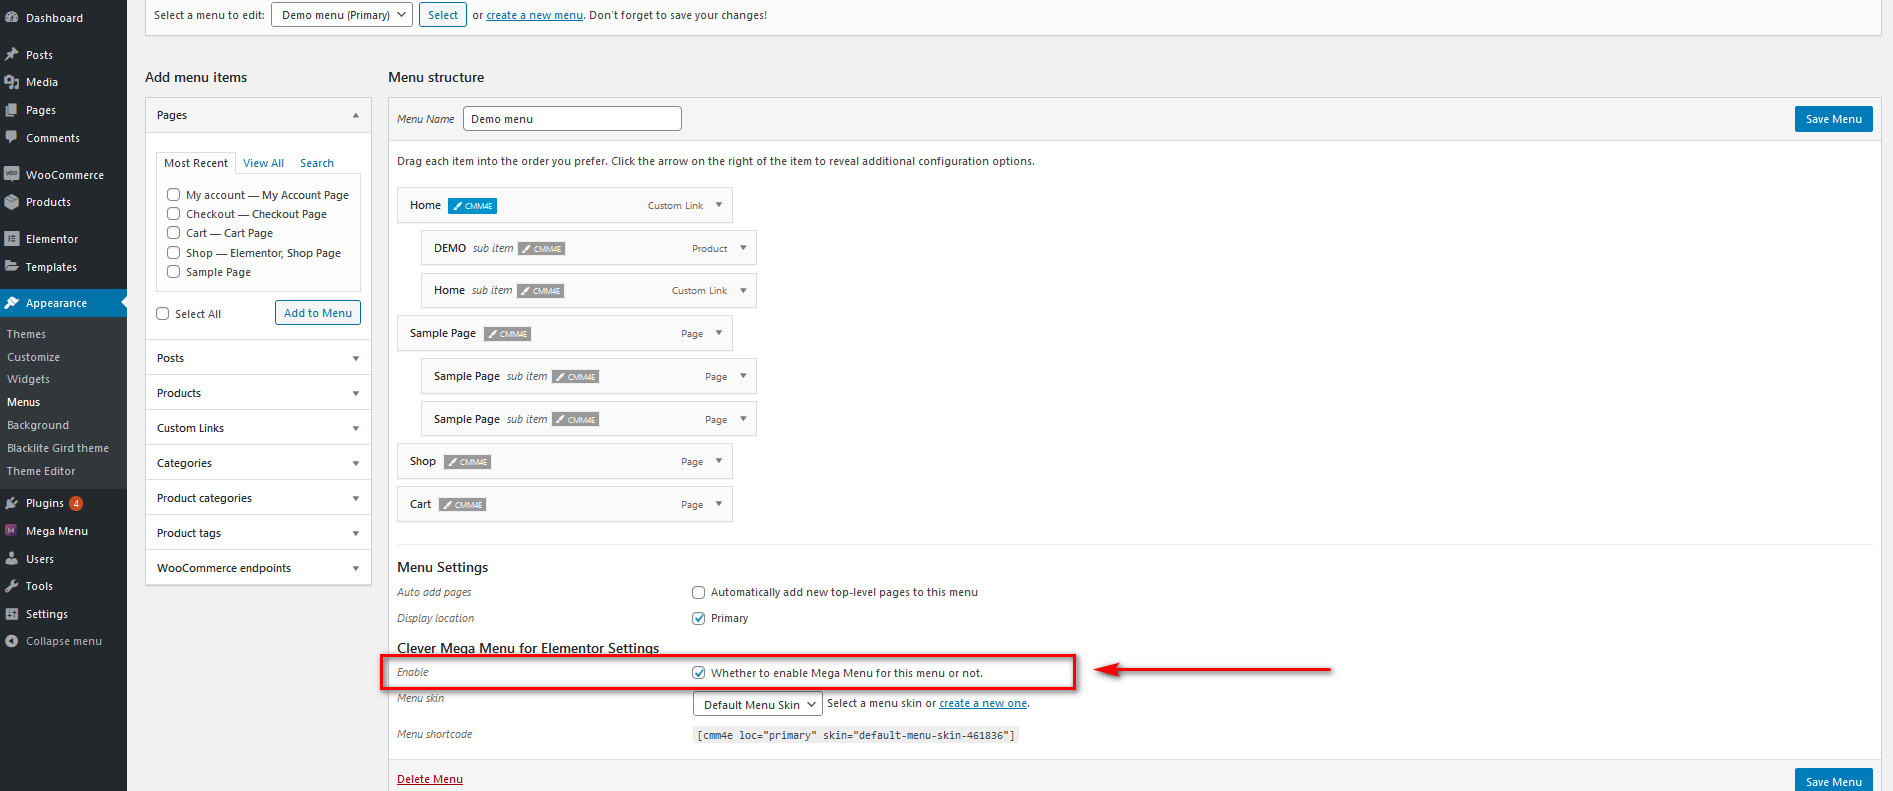Click the CMM4E badge on Shop item

click(x=467, y=462)
